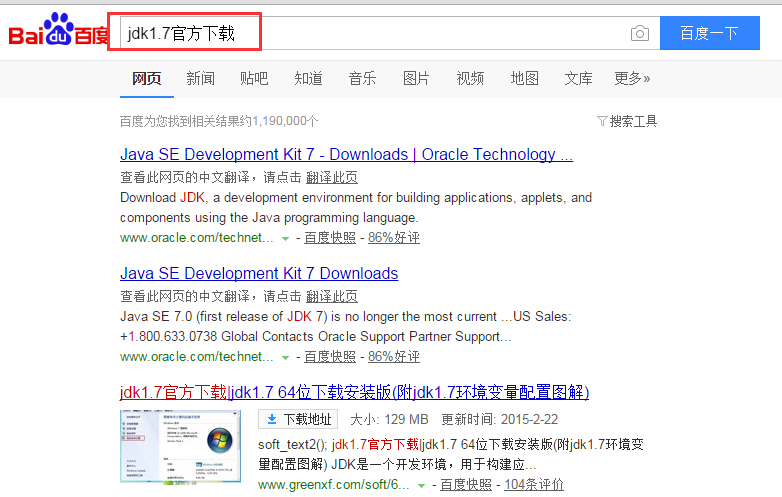Switch to the 地图 tab
Screen dimensions: 782x497
click(x=525, y=78)
